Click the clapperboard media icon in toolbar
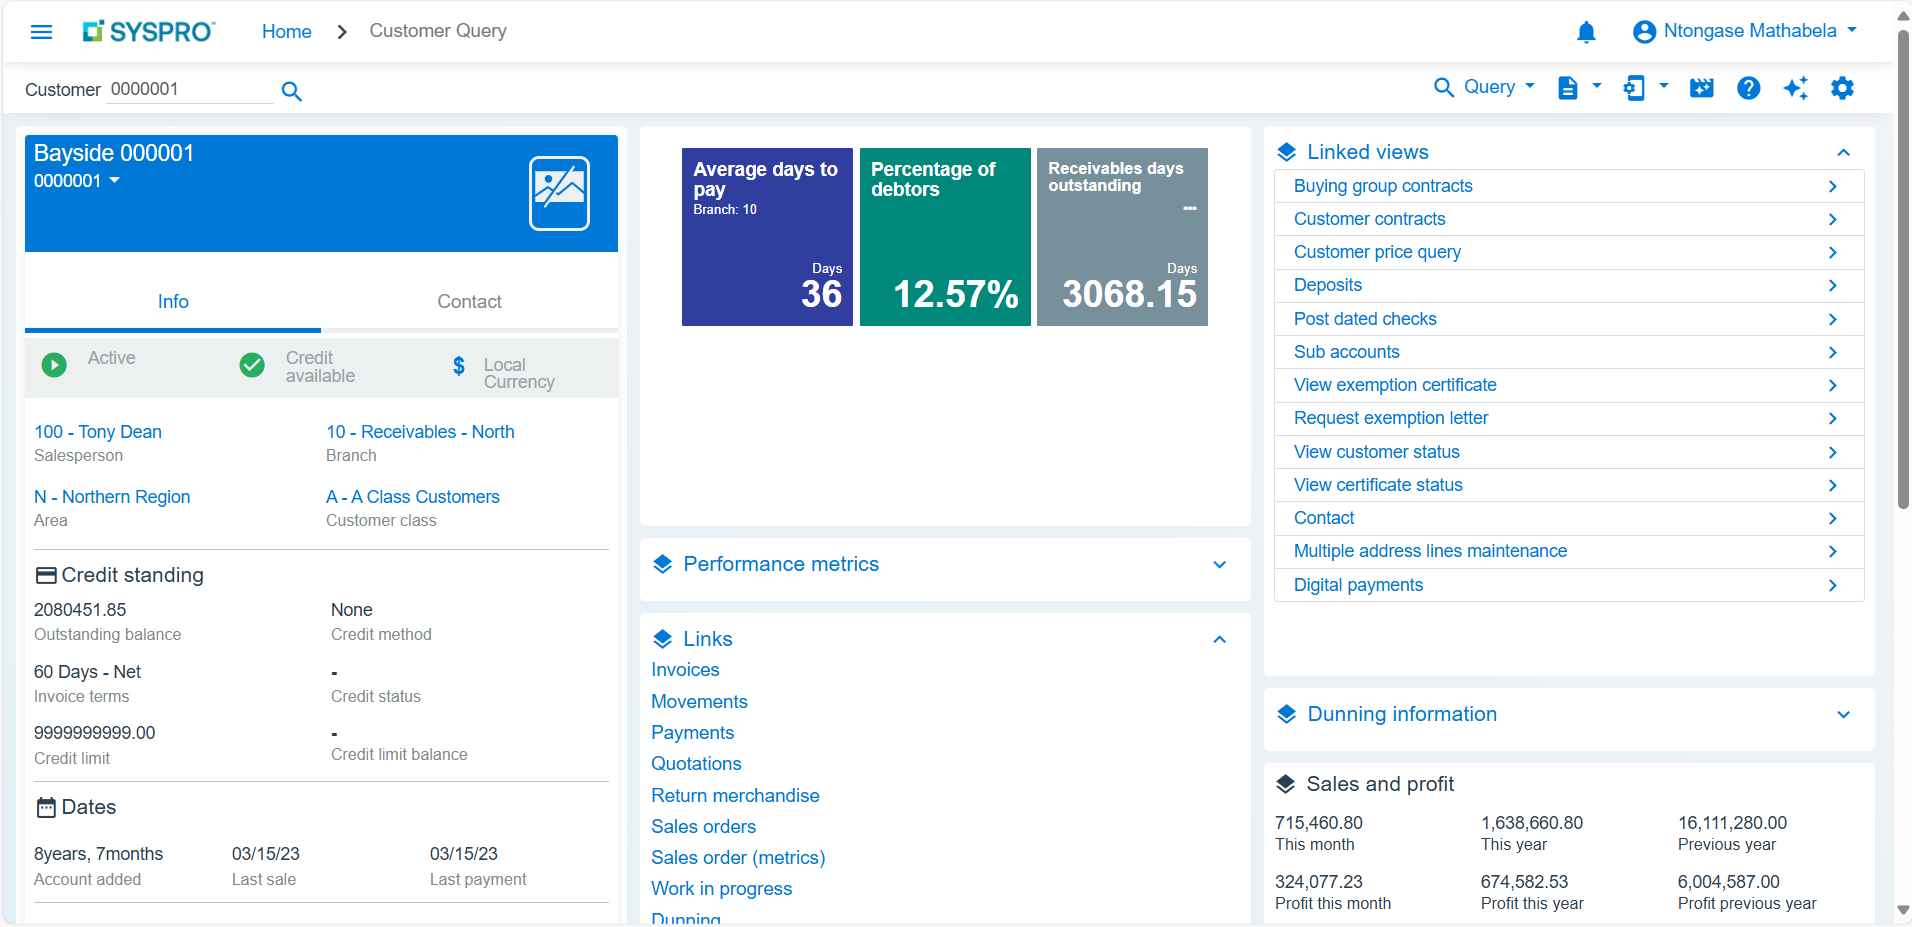Image resolution: width=1912 pixels, height=927 pixels. pos(1701,88)
